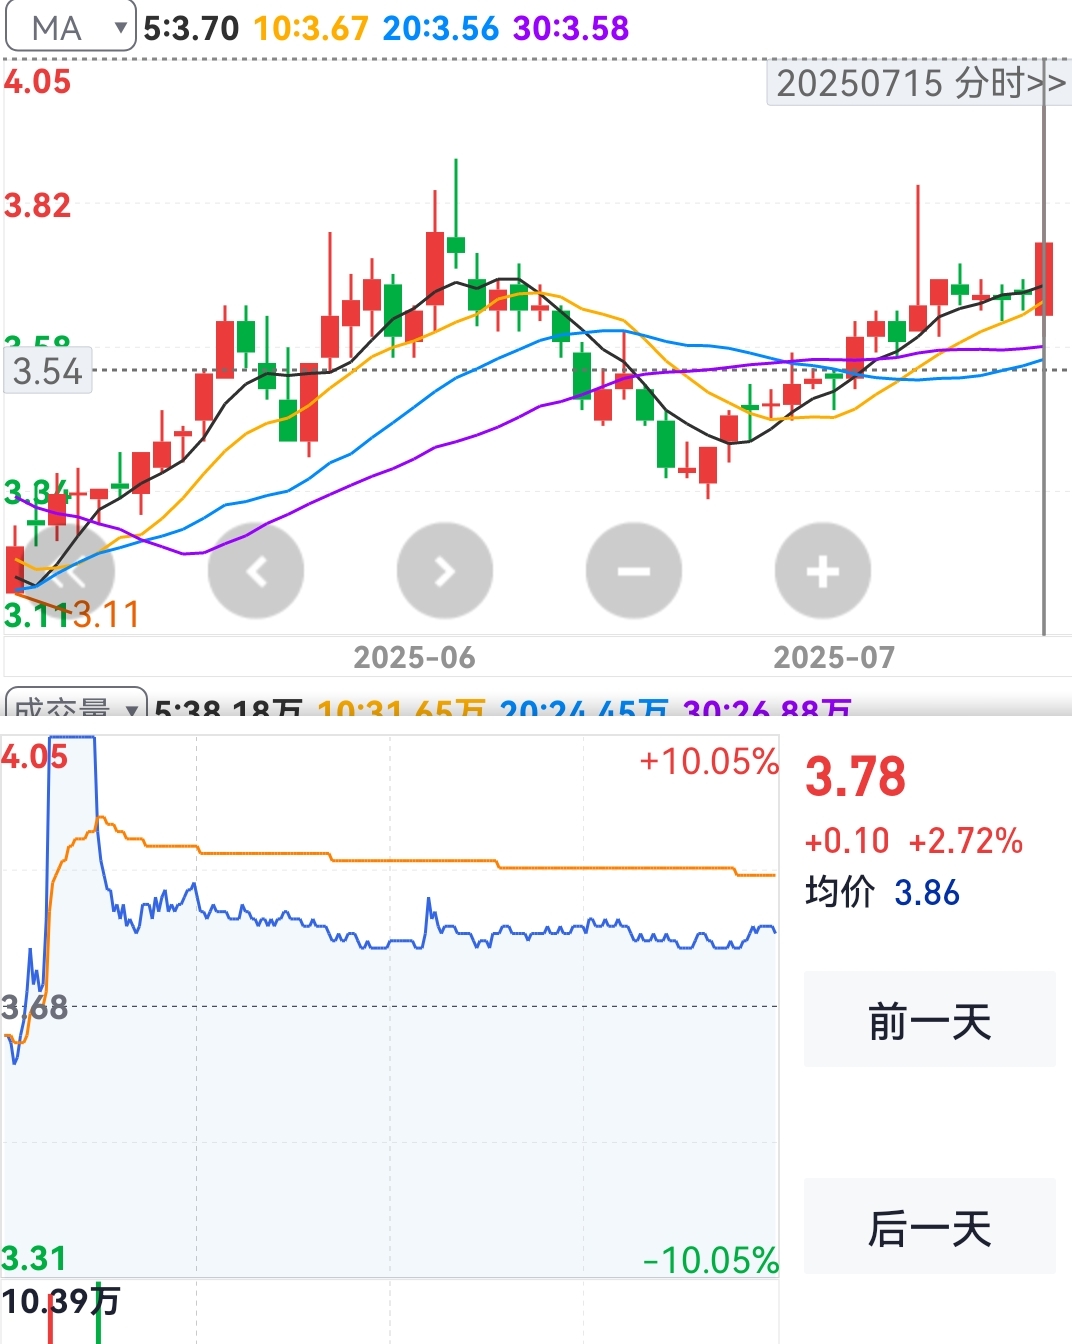Image resolution: width=1072 pixels, height=1344 pixels.
Task: Select the MA 10:3.67 value
Action: (x=311, y=28)
